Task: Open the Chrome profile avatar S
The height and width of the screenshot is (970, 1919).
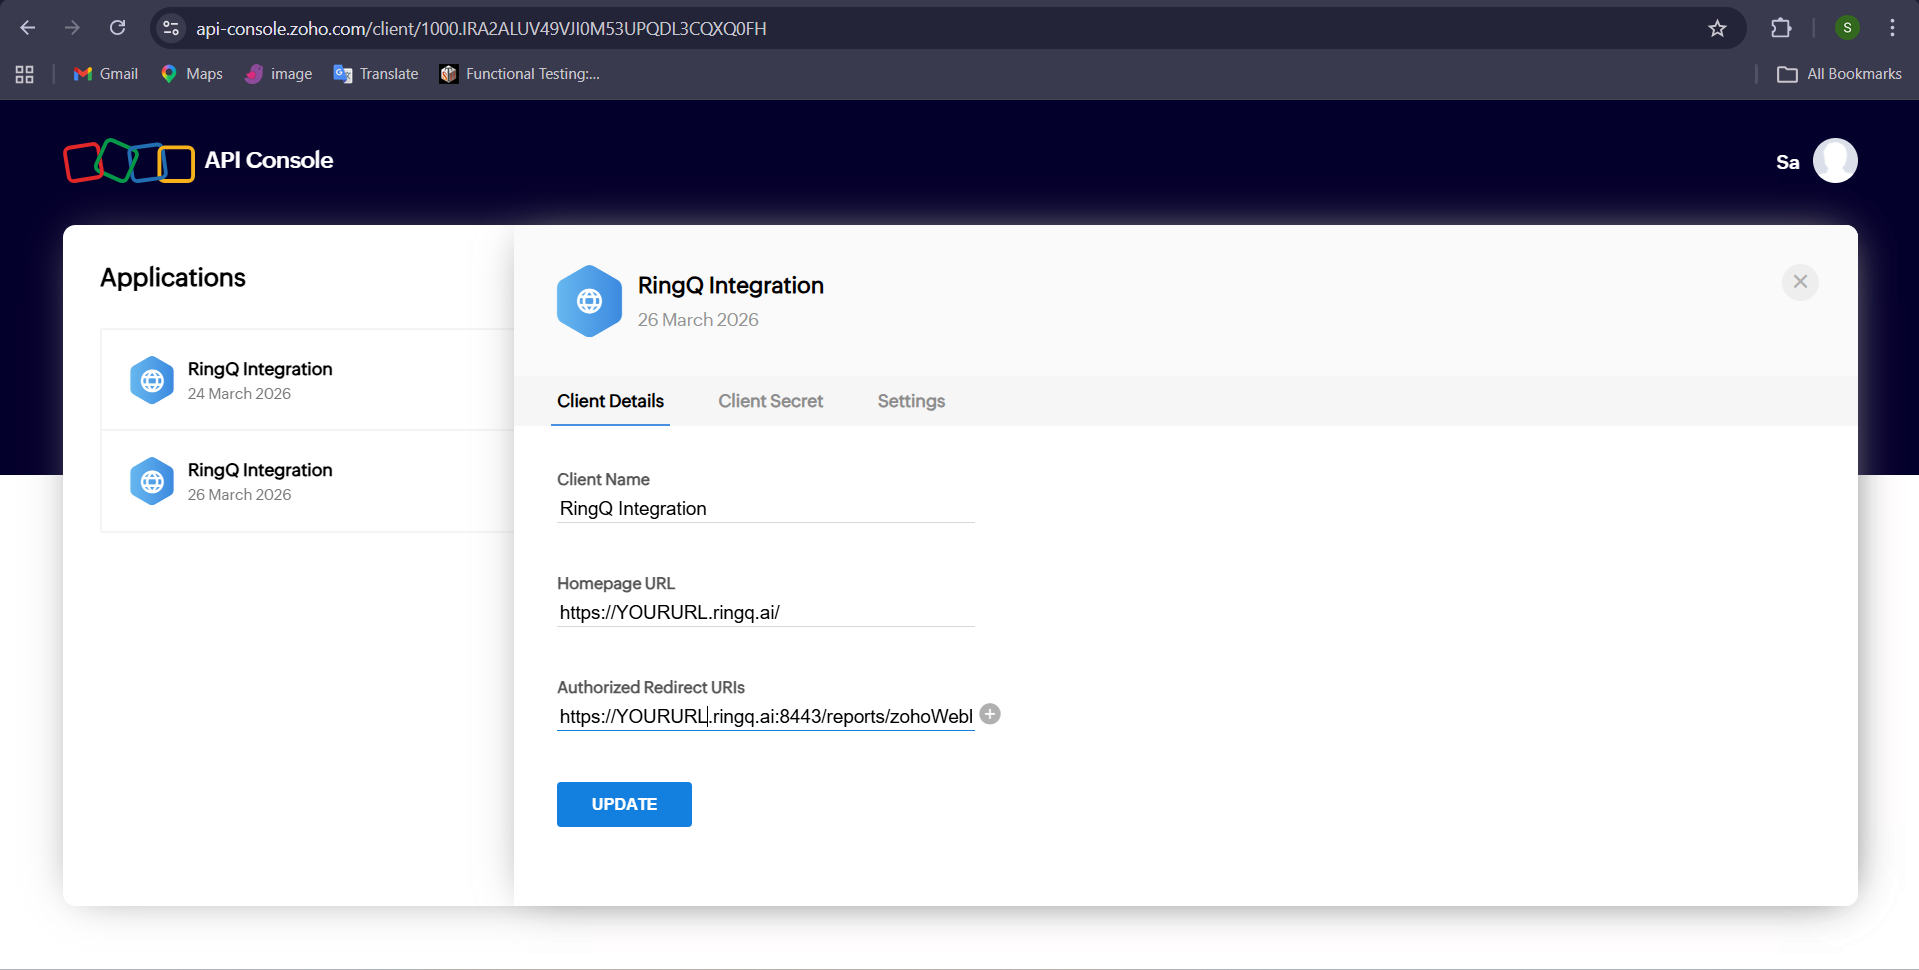Action: coord(1847,28)
